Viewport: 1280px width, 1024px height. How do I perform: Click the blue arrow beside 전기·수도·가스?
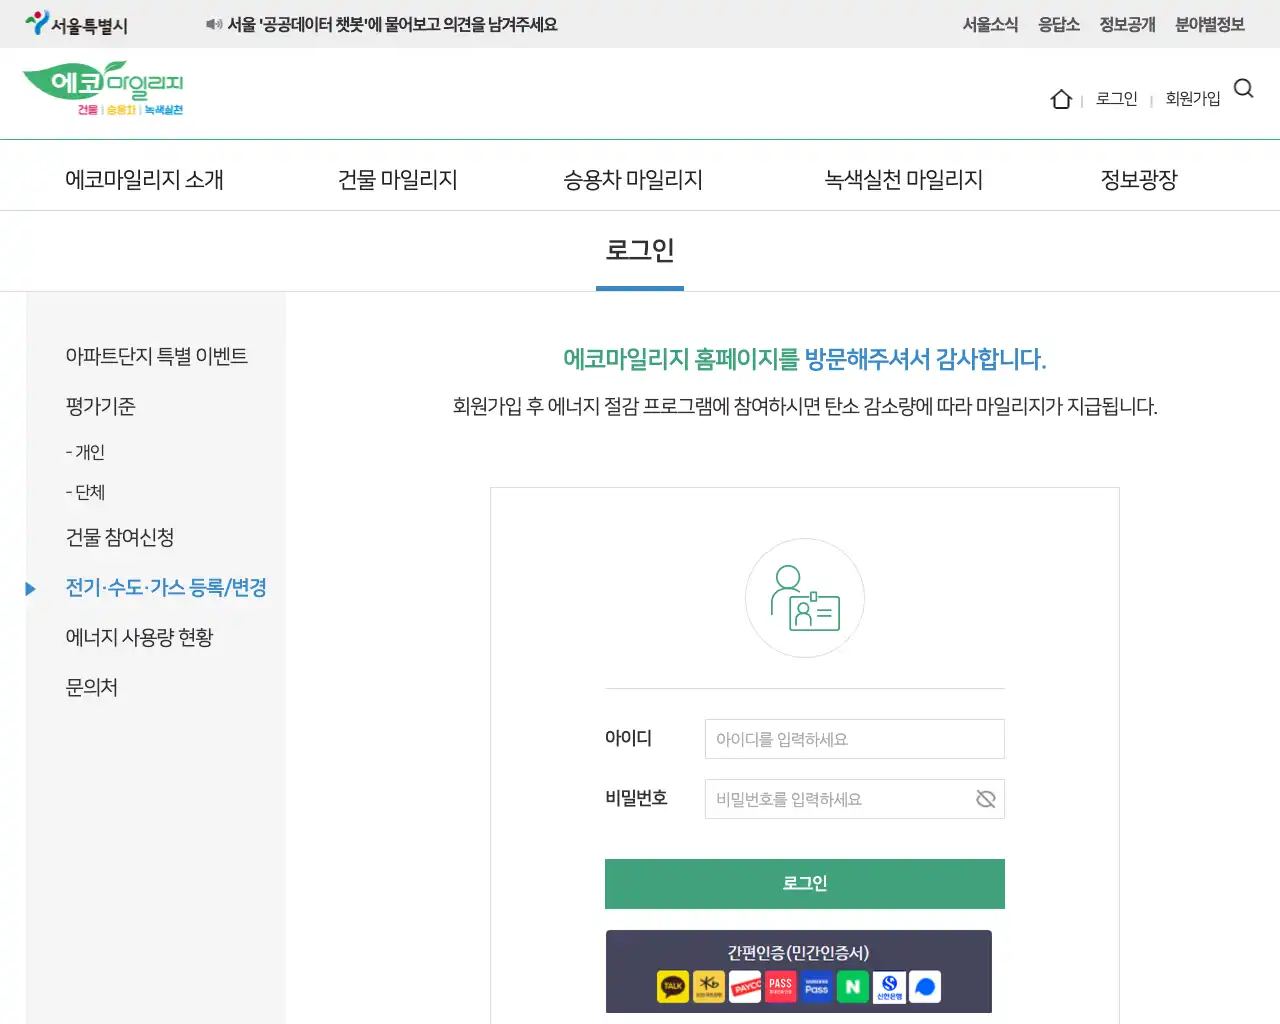tap(31, 589)
